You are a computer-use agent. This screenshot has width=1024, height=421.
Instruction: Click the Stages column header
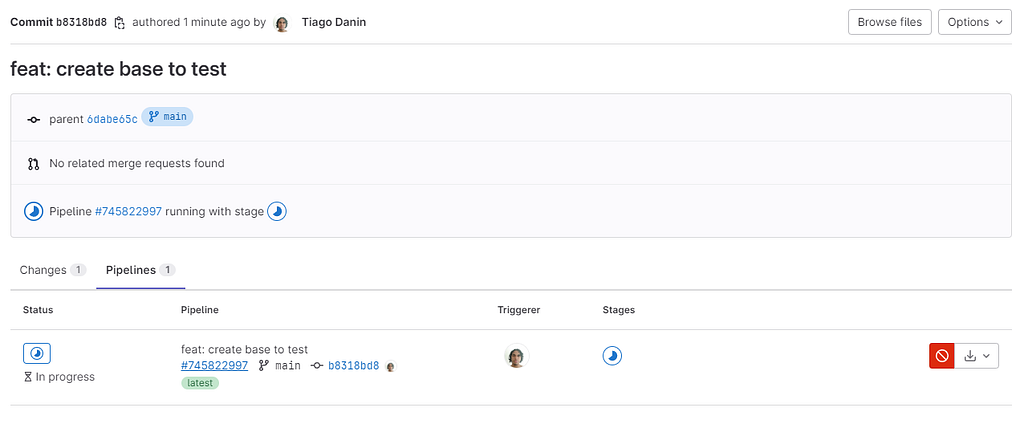618,310
